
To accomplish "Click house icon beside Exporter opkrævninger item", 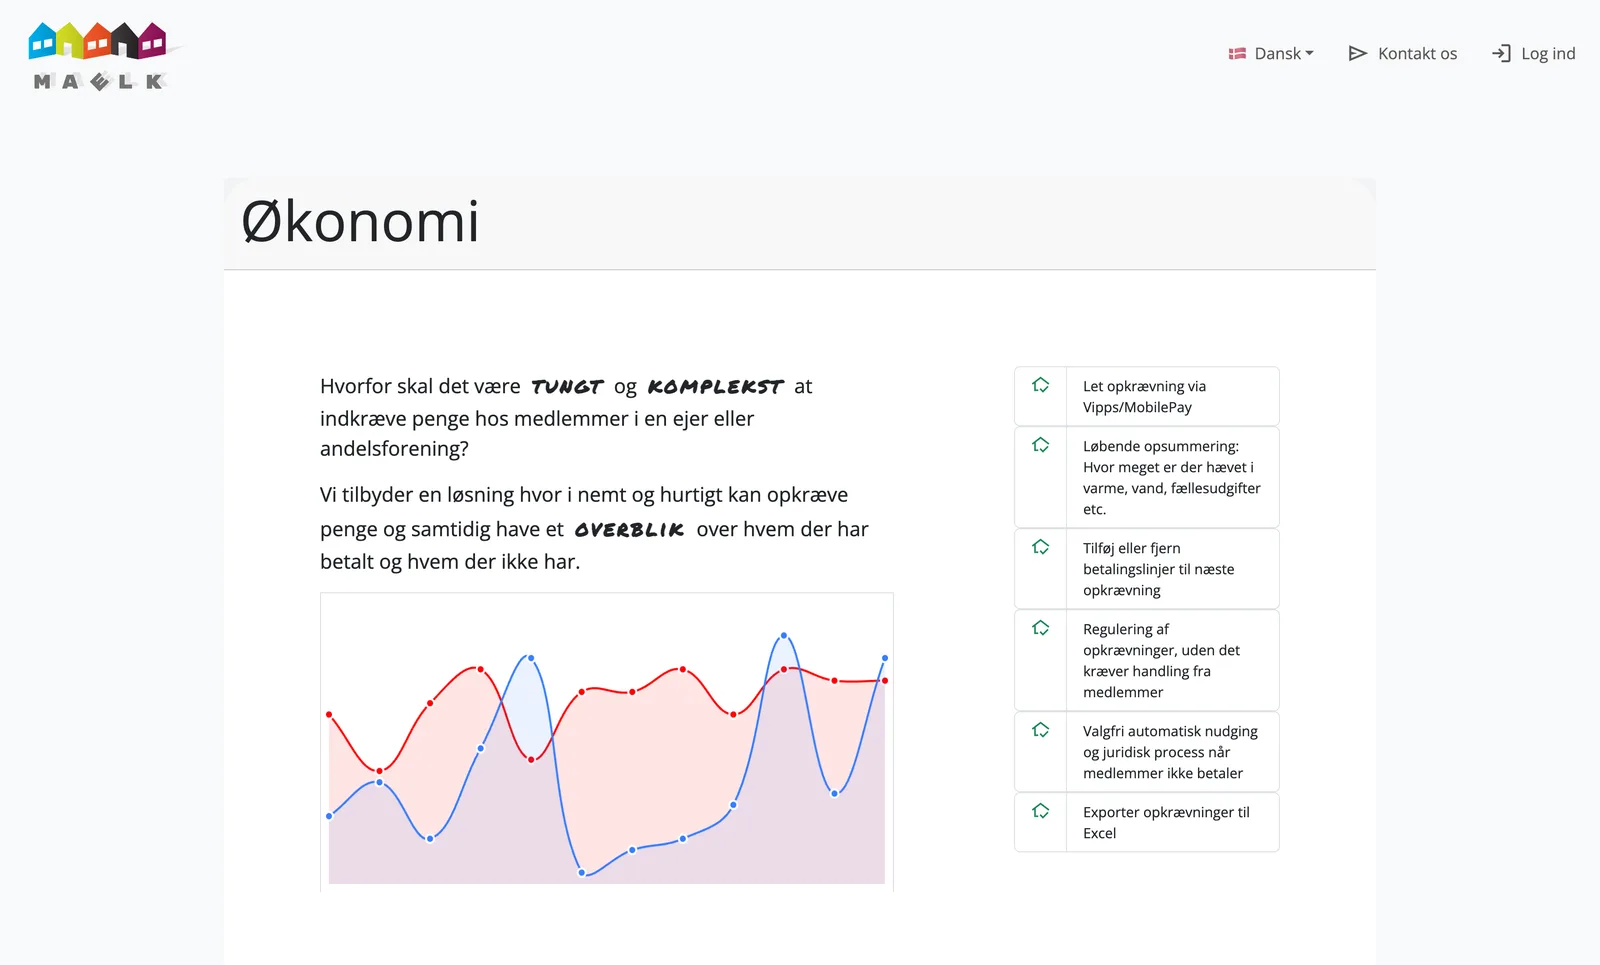I will [x=1041, y=811].
